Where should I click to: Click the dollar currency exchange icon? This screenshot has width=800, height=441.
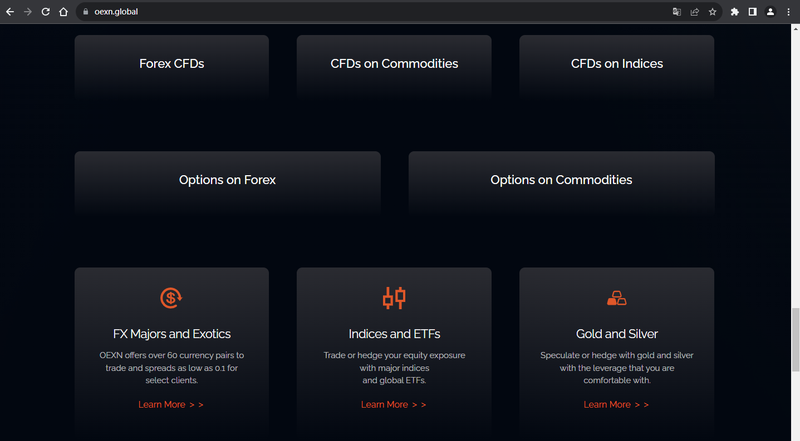click(171, 298)
